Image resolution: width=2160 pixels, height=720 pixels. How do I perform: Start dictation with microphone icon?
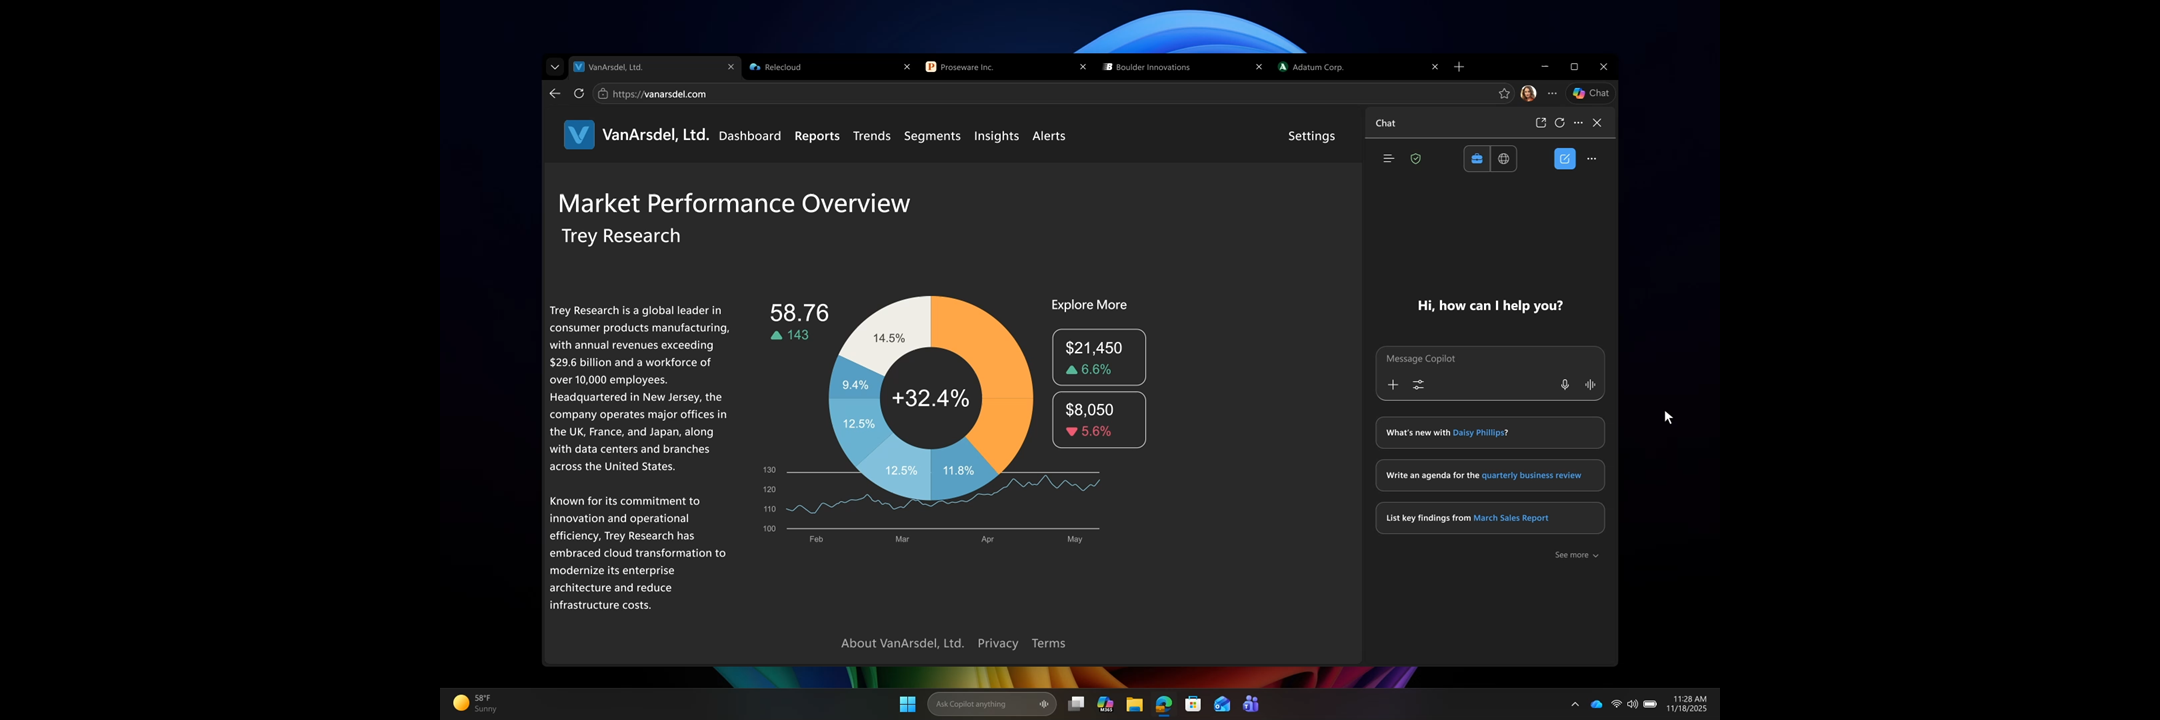[x=1565, y=385]
